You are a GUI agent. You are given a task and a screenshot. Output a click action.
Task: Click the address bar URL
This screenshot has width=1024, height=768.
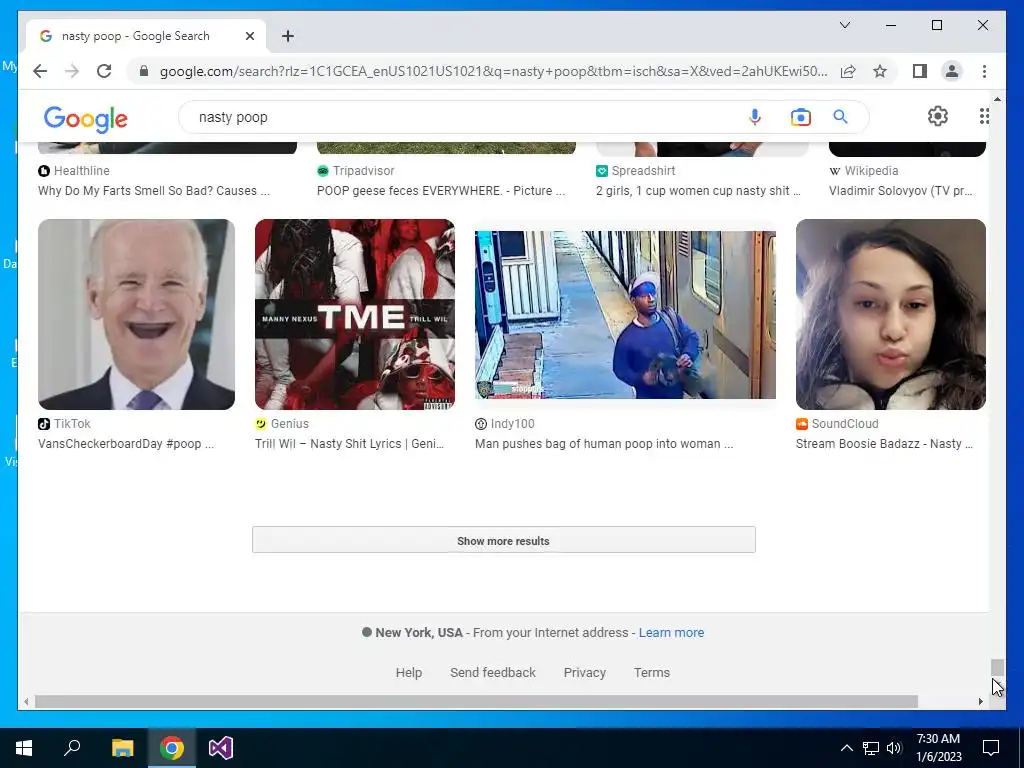pyautogui.click(x=493, y=71)
